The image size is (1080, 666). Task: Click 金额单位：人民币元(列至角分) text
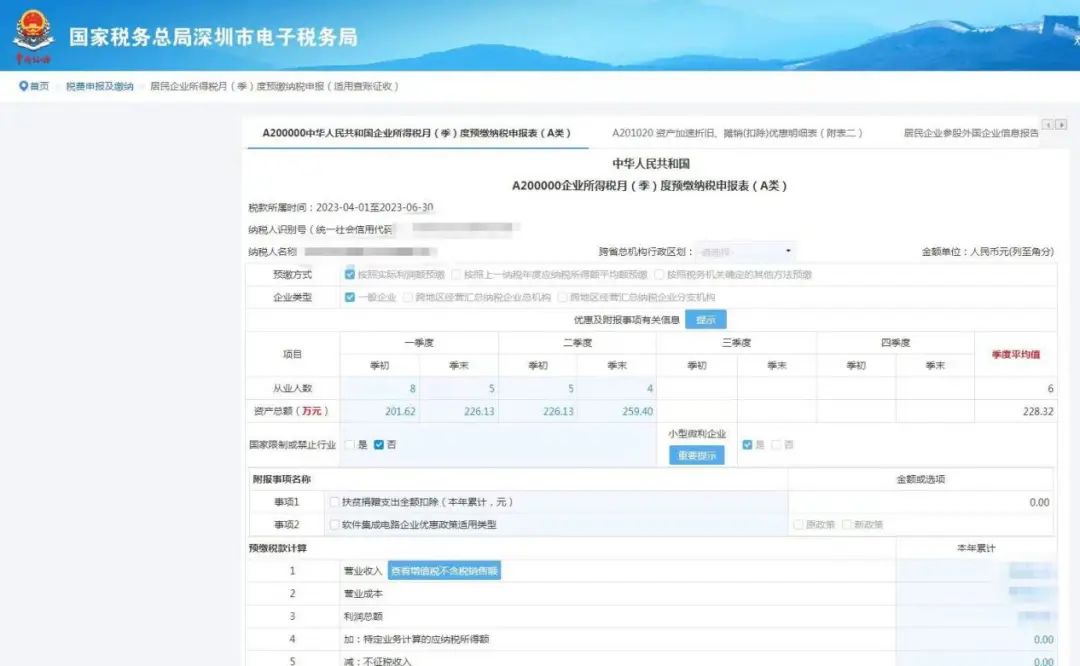[988, 251]
